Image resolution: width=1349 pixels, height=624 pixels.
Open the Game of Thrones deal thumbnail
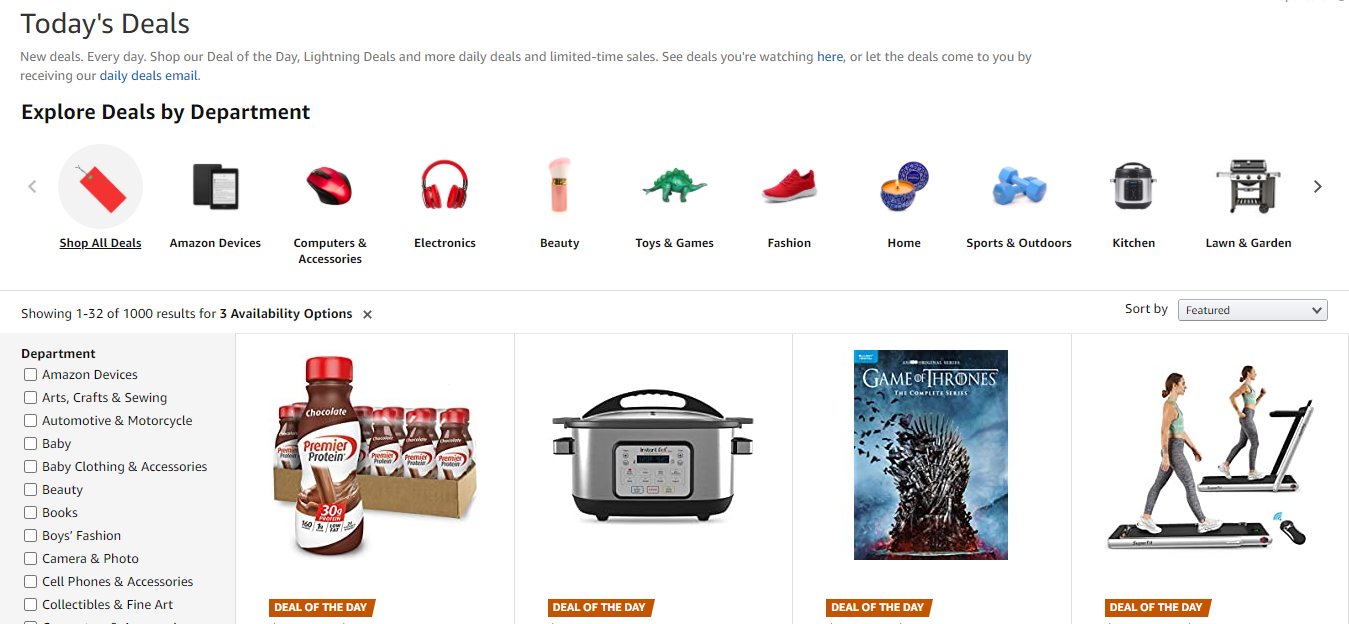coord(931,455)
